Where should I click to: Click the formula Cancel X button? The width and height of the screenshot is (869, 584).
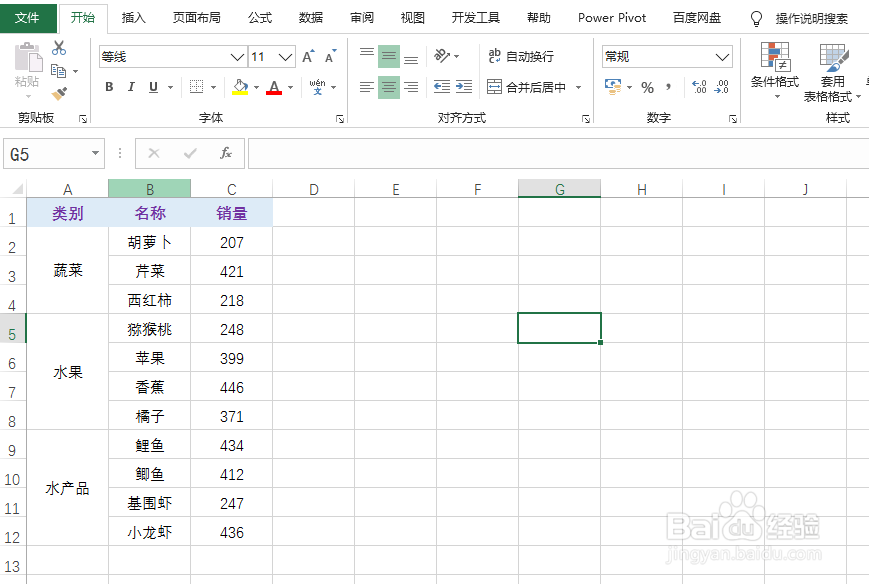154,153
